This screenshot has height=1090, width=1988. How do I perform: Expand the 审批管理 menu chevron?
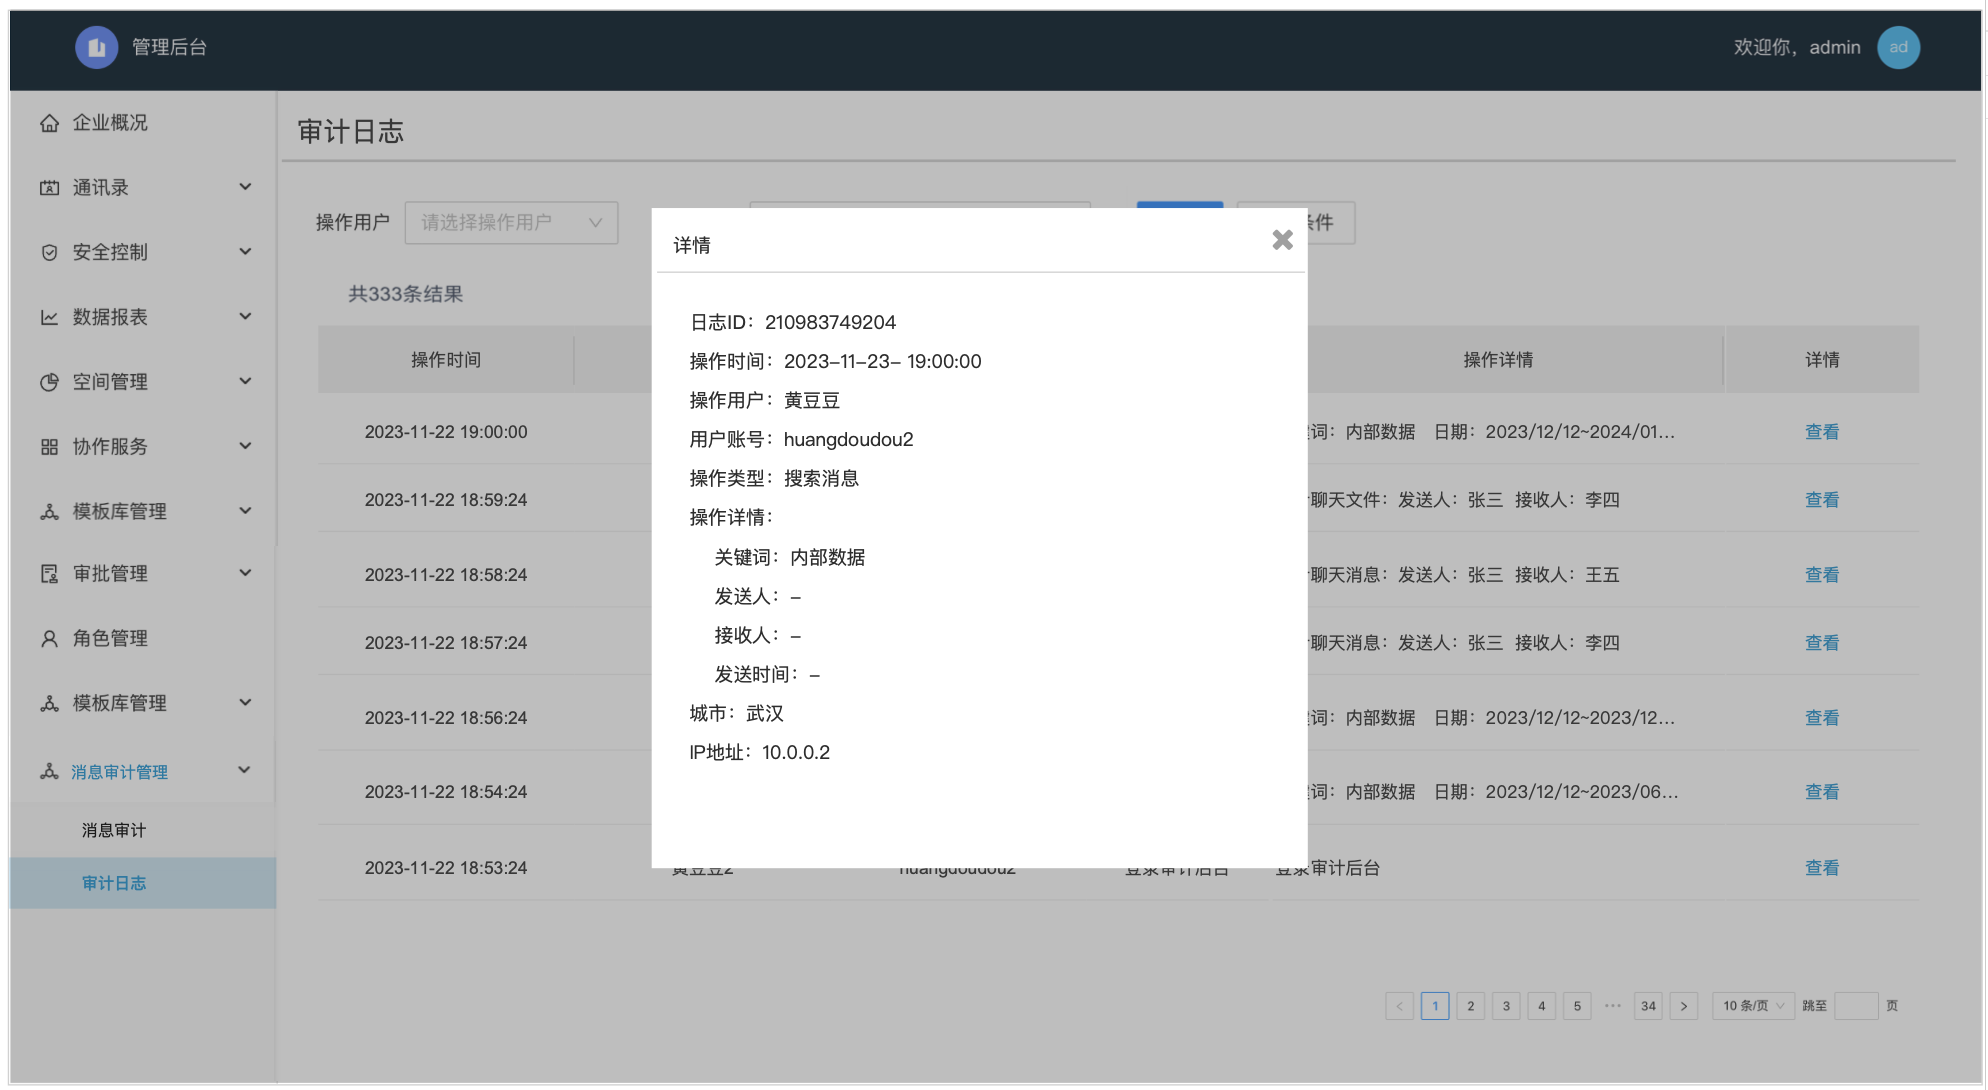245,573
